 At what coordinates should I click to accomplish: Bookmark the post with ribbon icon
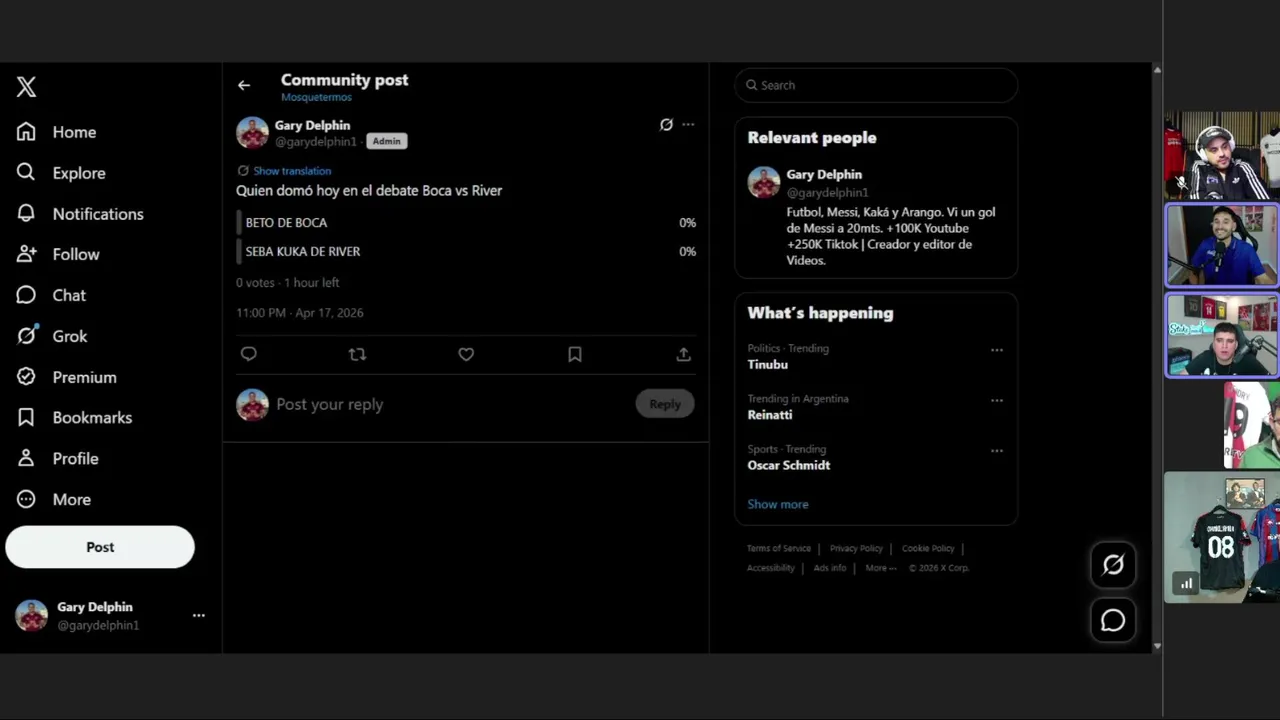[x=575, y=354]
